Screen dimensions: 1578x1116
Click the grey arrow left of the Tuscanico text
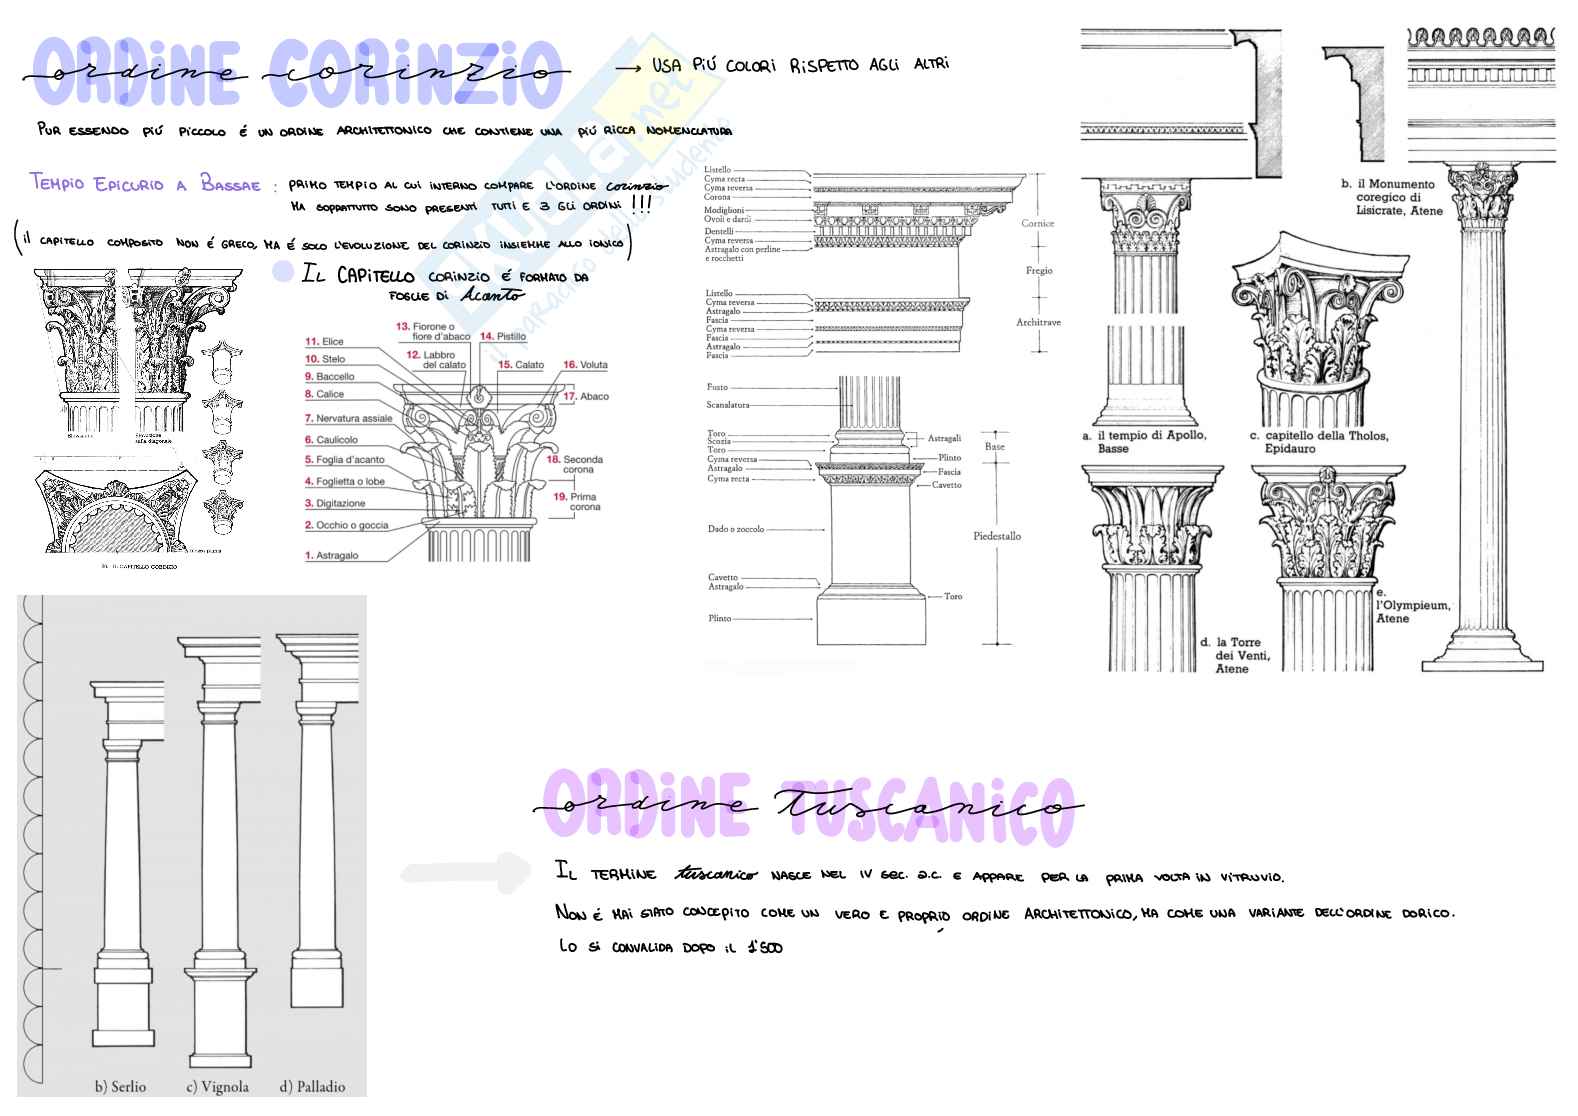[x=464, y=871]
